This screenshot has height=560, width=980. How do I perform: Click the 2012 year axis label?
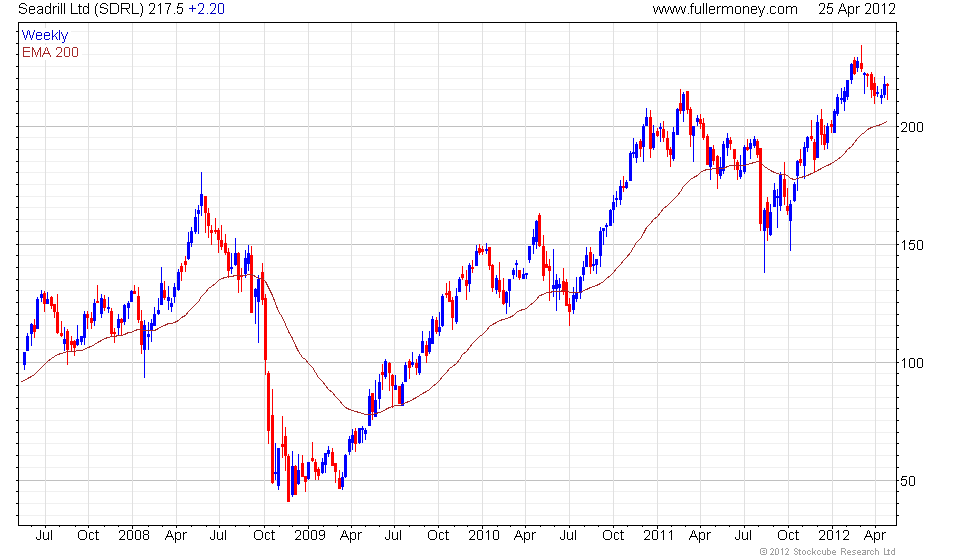(x=834, y=536)
